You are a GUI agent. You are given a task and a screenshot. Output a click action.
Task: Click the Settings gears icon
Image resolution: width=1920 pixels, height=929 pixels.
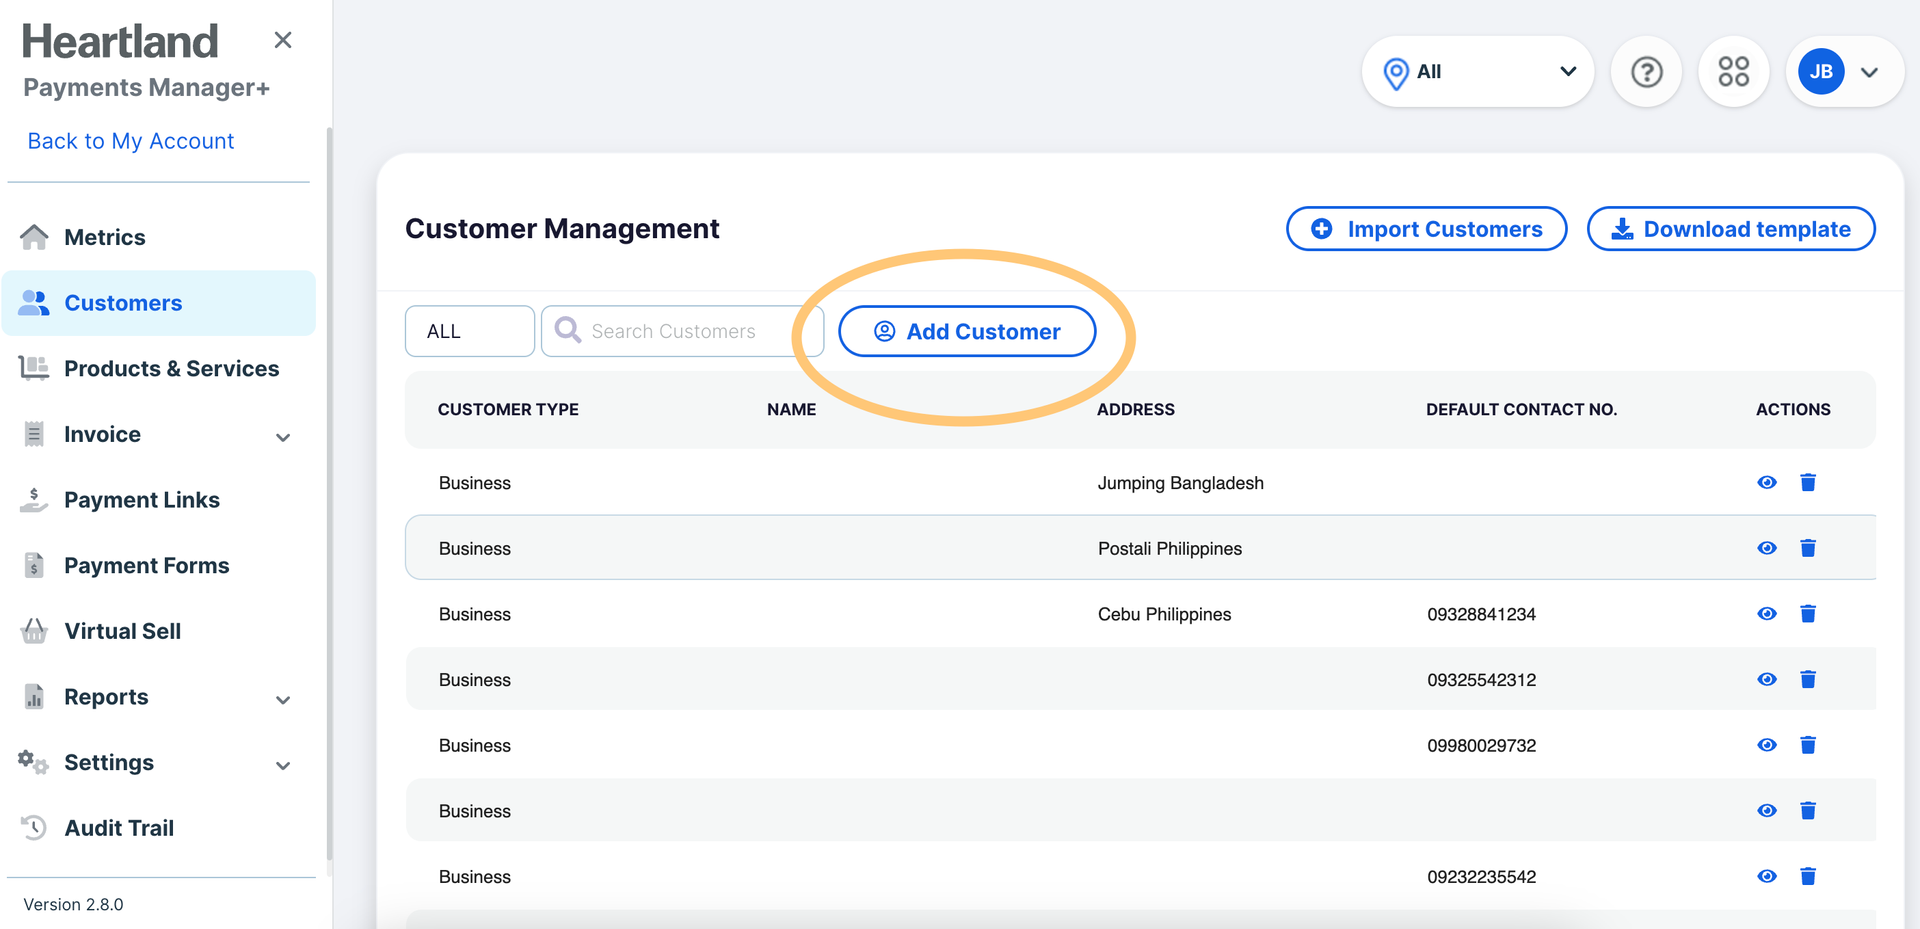pos(33,762)
